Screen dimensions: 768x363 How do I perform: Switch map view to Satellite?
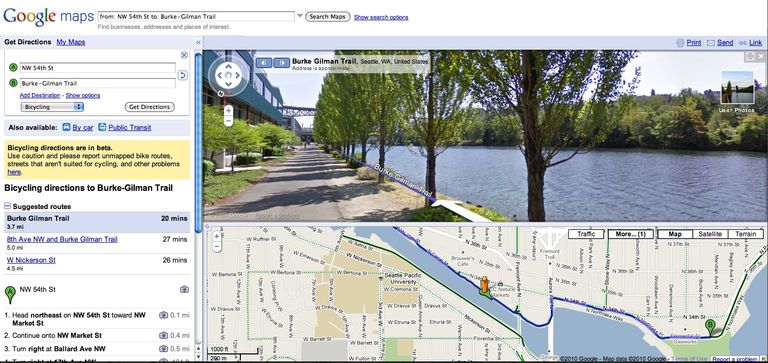[710, 234]
